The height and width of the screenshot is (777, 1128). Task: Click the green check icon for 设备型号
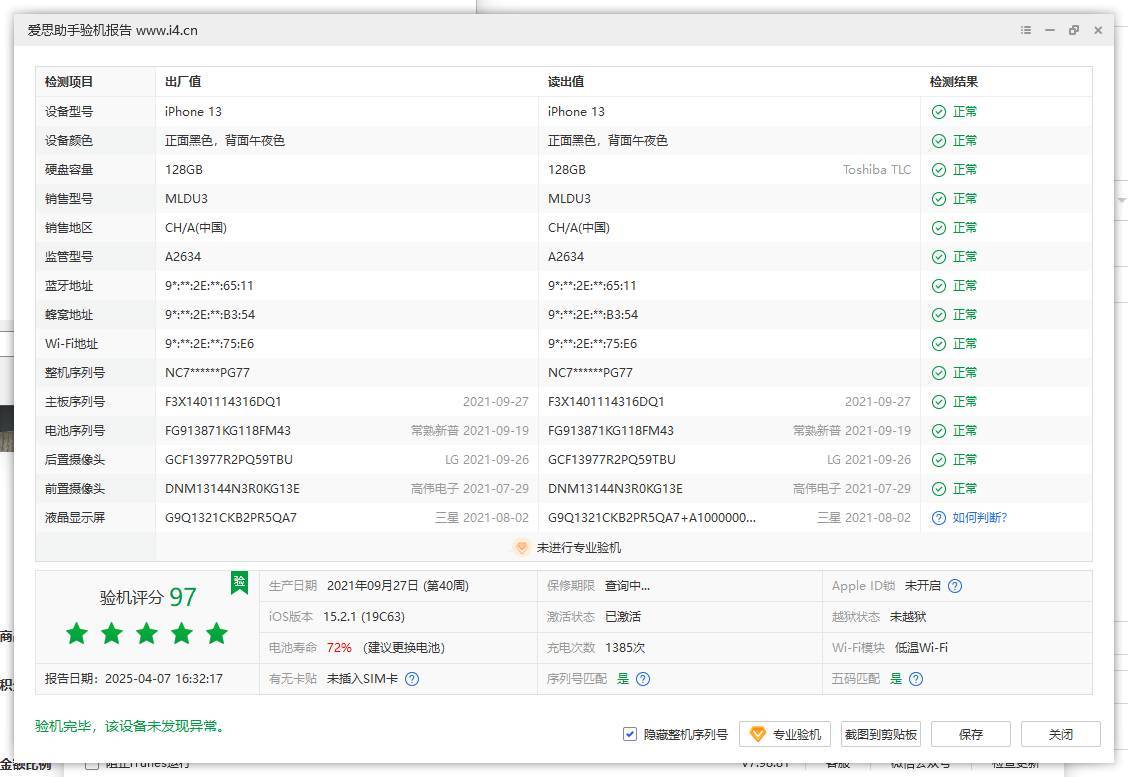pos(939,112)
